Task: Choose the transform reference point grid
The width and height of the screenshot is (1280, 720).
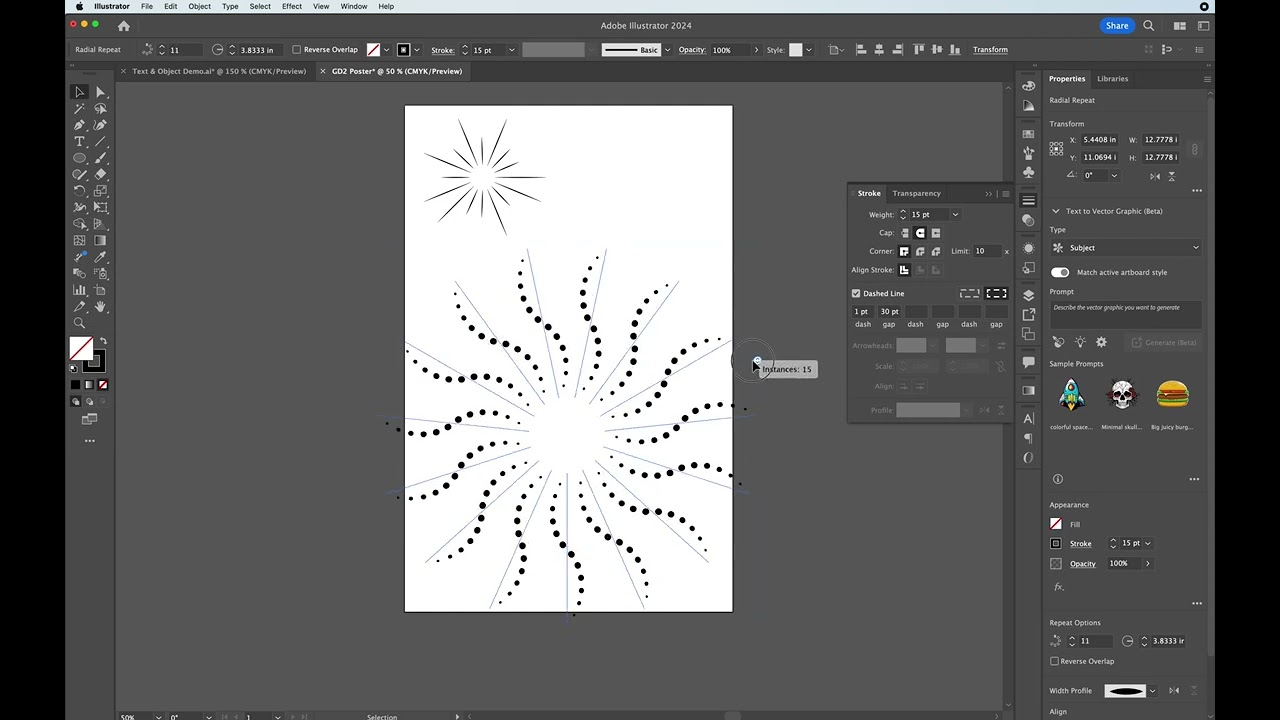Action: click(x=1056, y=149)
